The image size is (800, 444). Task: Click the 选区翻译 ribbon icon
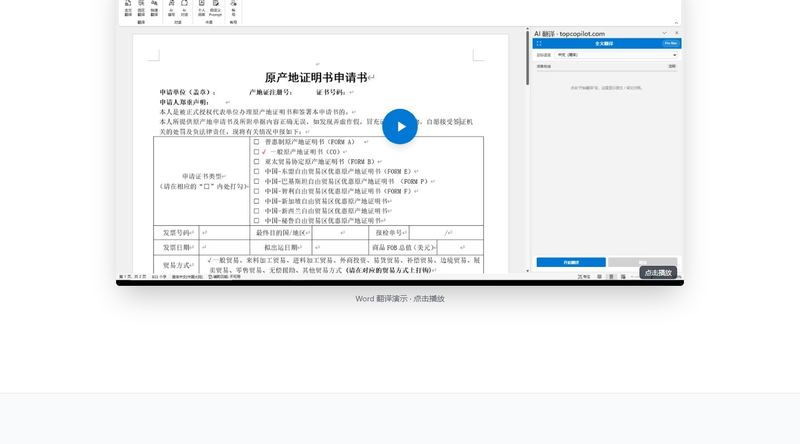141,8
